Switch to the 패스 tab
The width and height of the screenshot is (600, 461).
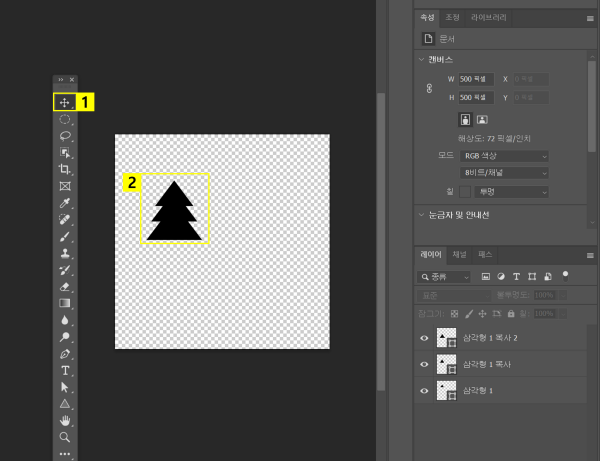[485, 254]
